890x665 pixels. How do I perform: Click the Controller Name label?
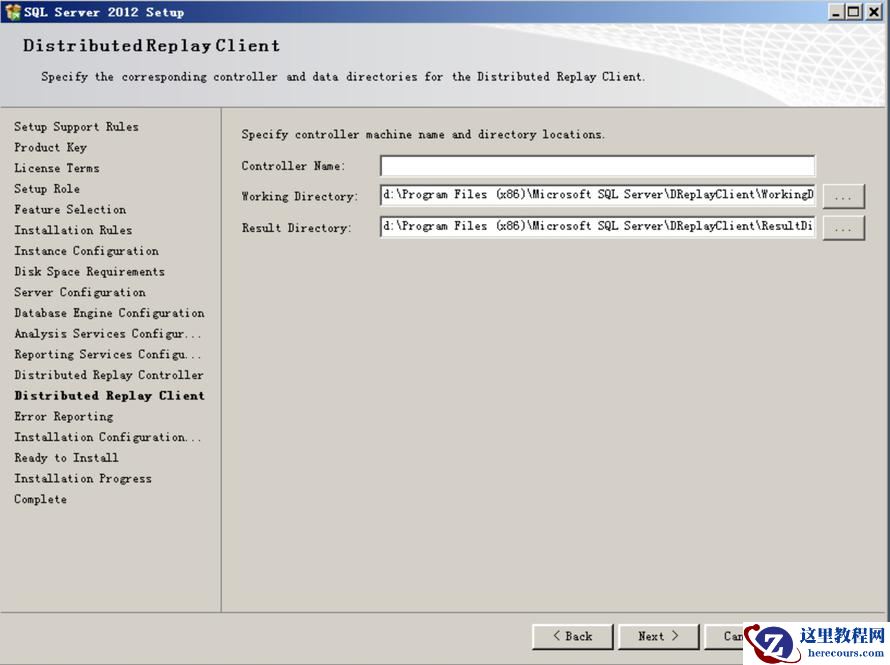coord(293,166)
